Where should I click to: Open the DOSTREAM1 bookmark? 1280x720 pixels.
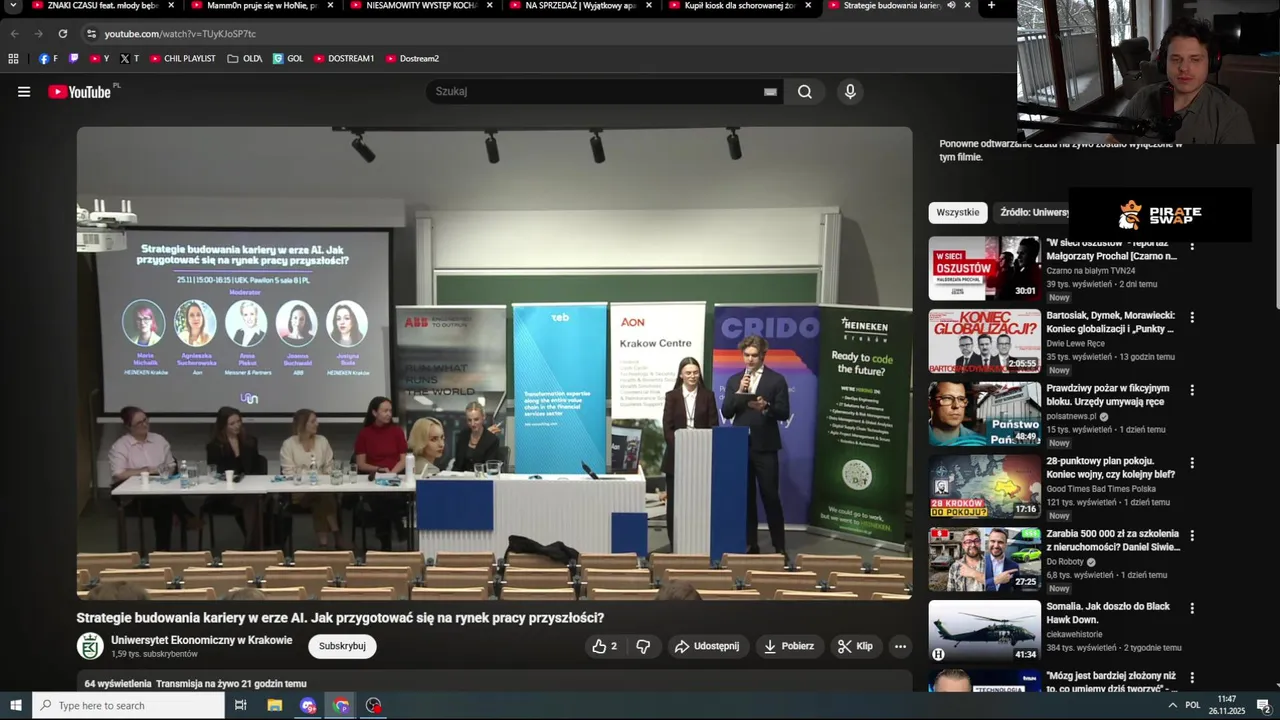pyautogui.click(x=344, y=59)
